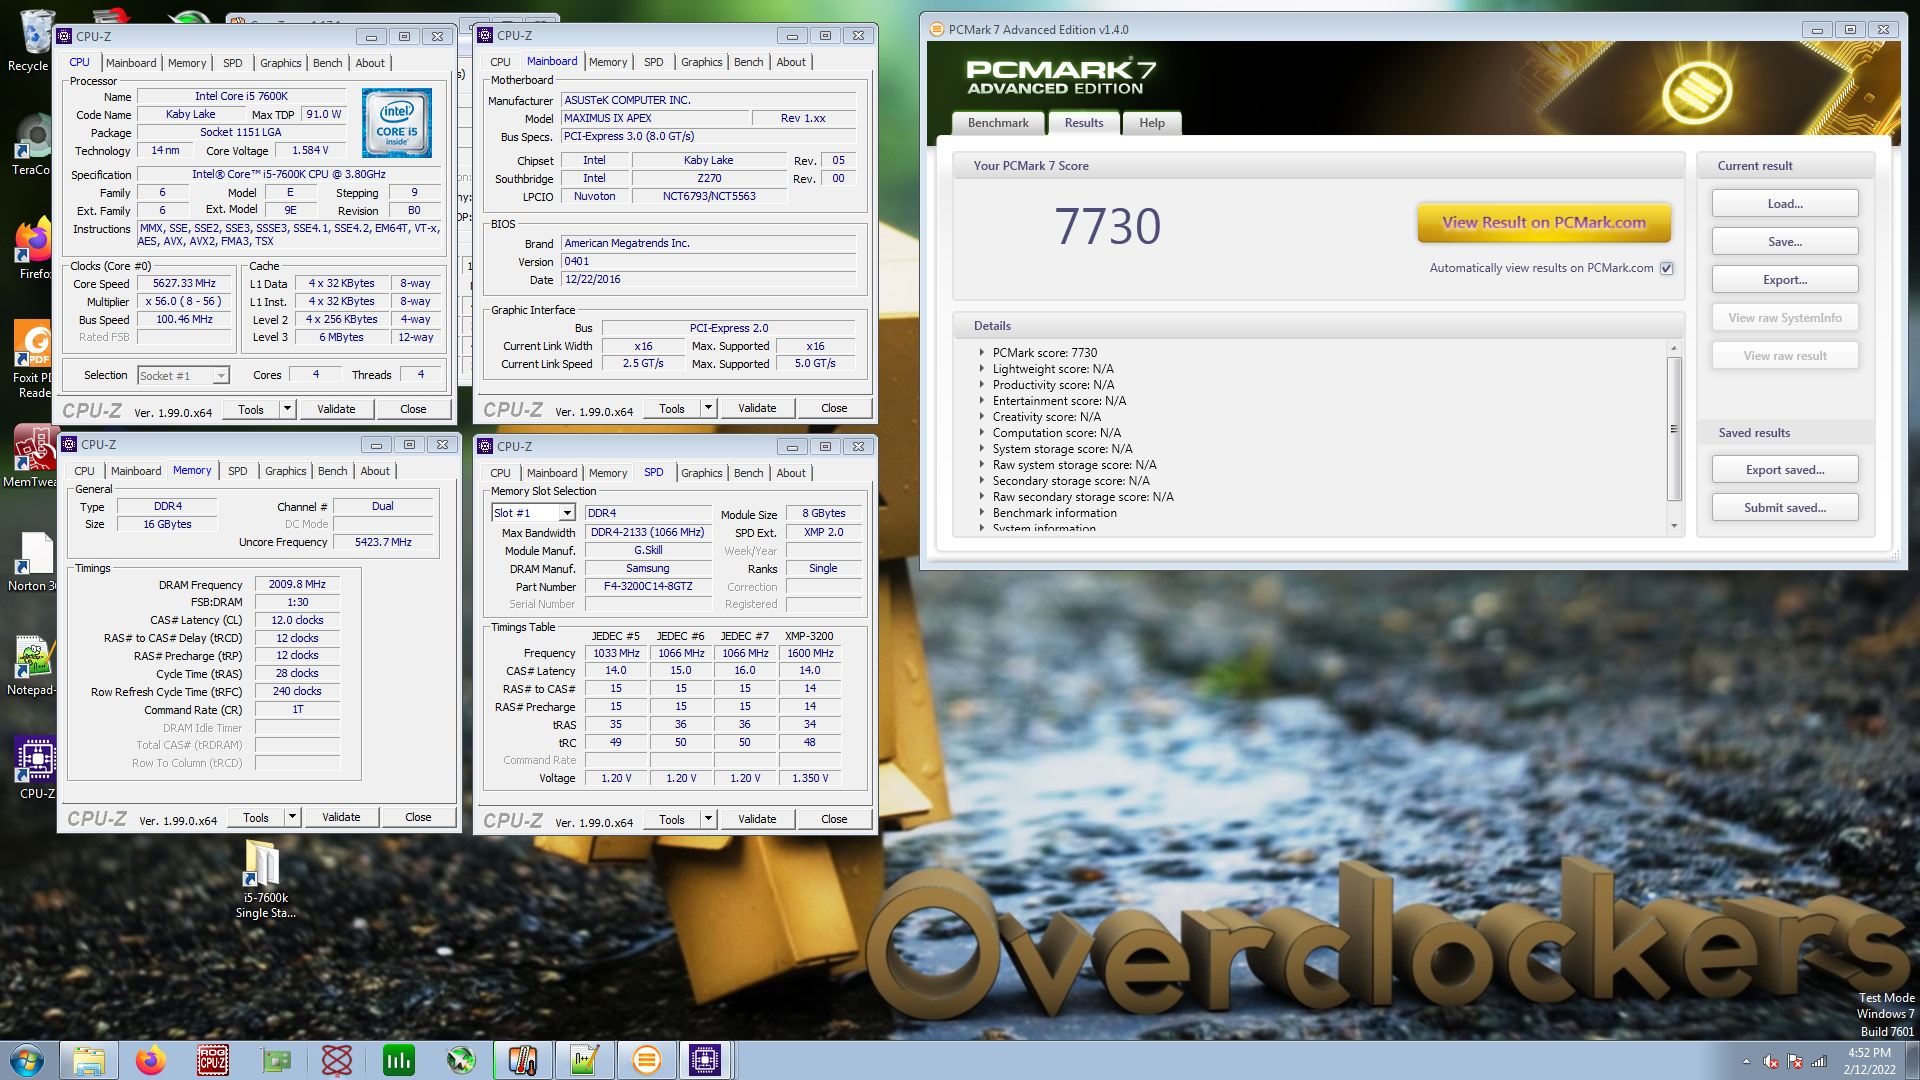The height and width of the screenshot is (1080, 1920).
Task: Open the TeraCopy desktop shortcut
Action: (32, 145)
